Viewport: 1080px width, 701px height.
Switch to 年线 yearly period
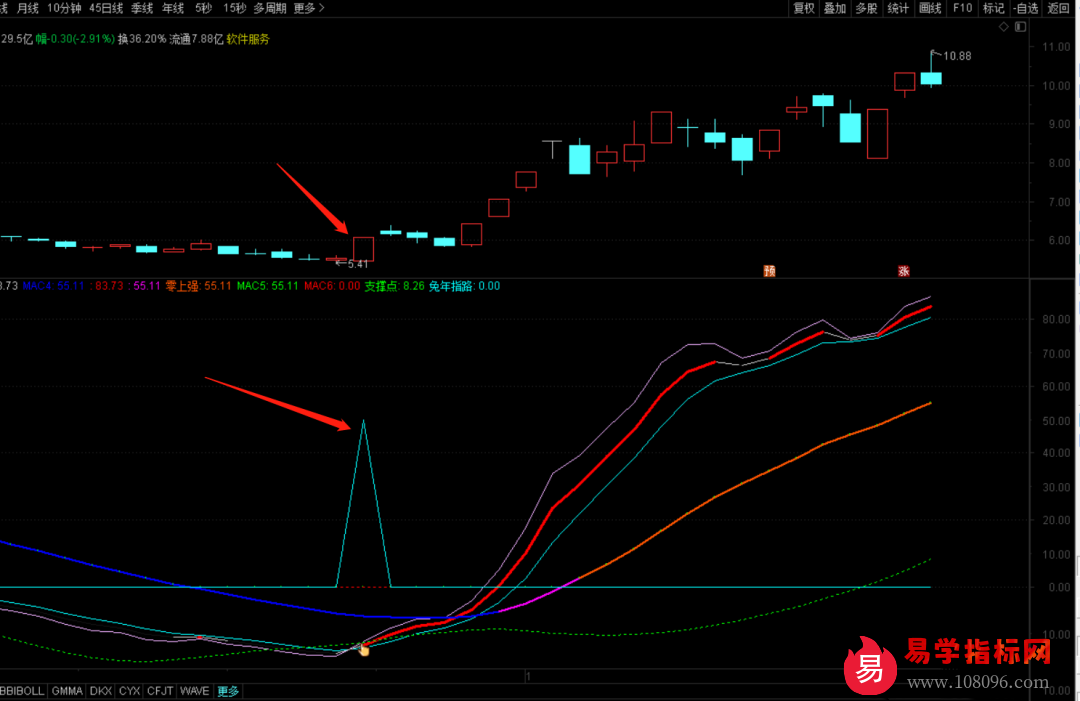tap(173, 8)
